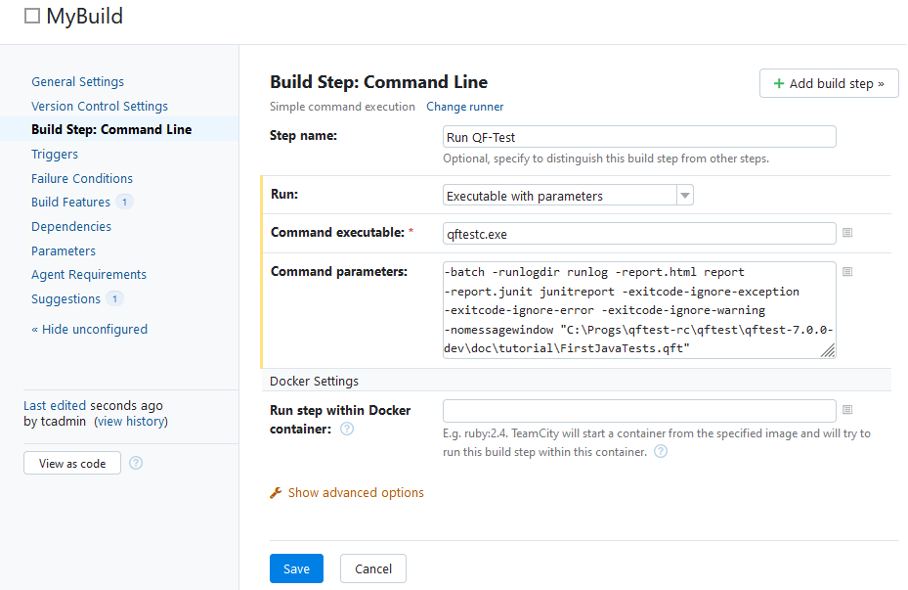The image size is (908, 590).
Task: Open help icon next to Run step within Docker container label
Action: [347, 429]
